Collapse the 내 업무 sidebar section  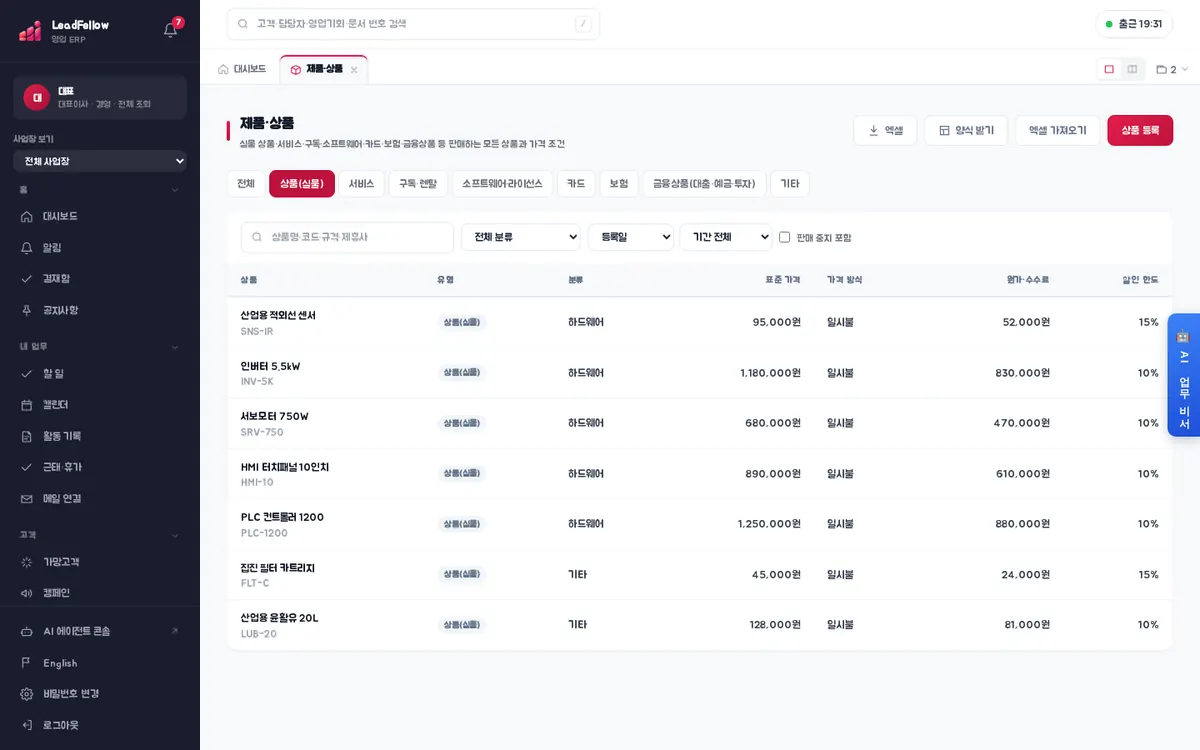click(175, 347)
